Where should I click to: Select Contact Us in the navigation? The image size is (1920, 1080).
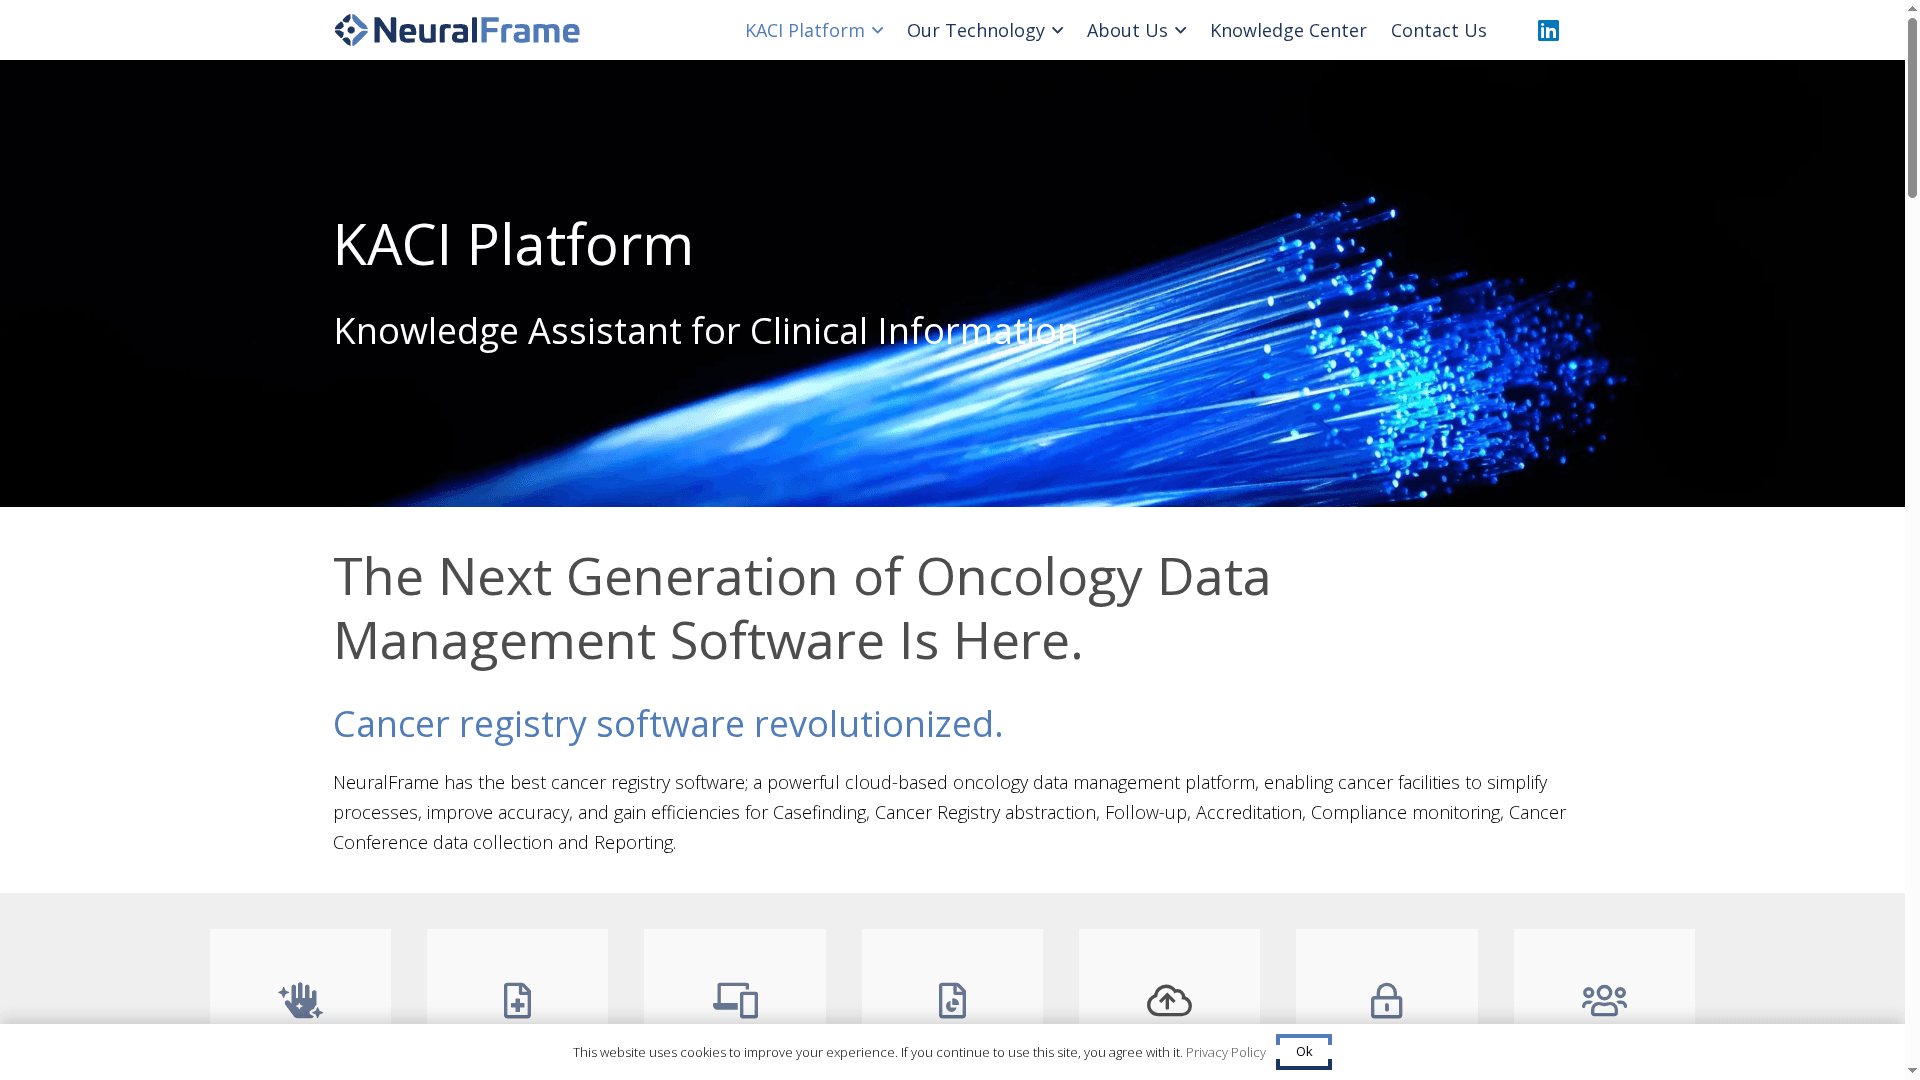click(1438, 30)
